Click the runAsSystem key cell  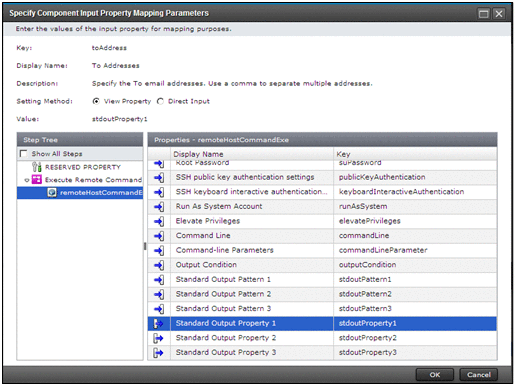click(x=415, y=206)
